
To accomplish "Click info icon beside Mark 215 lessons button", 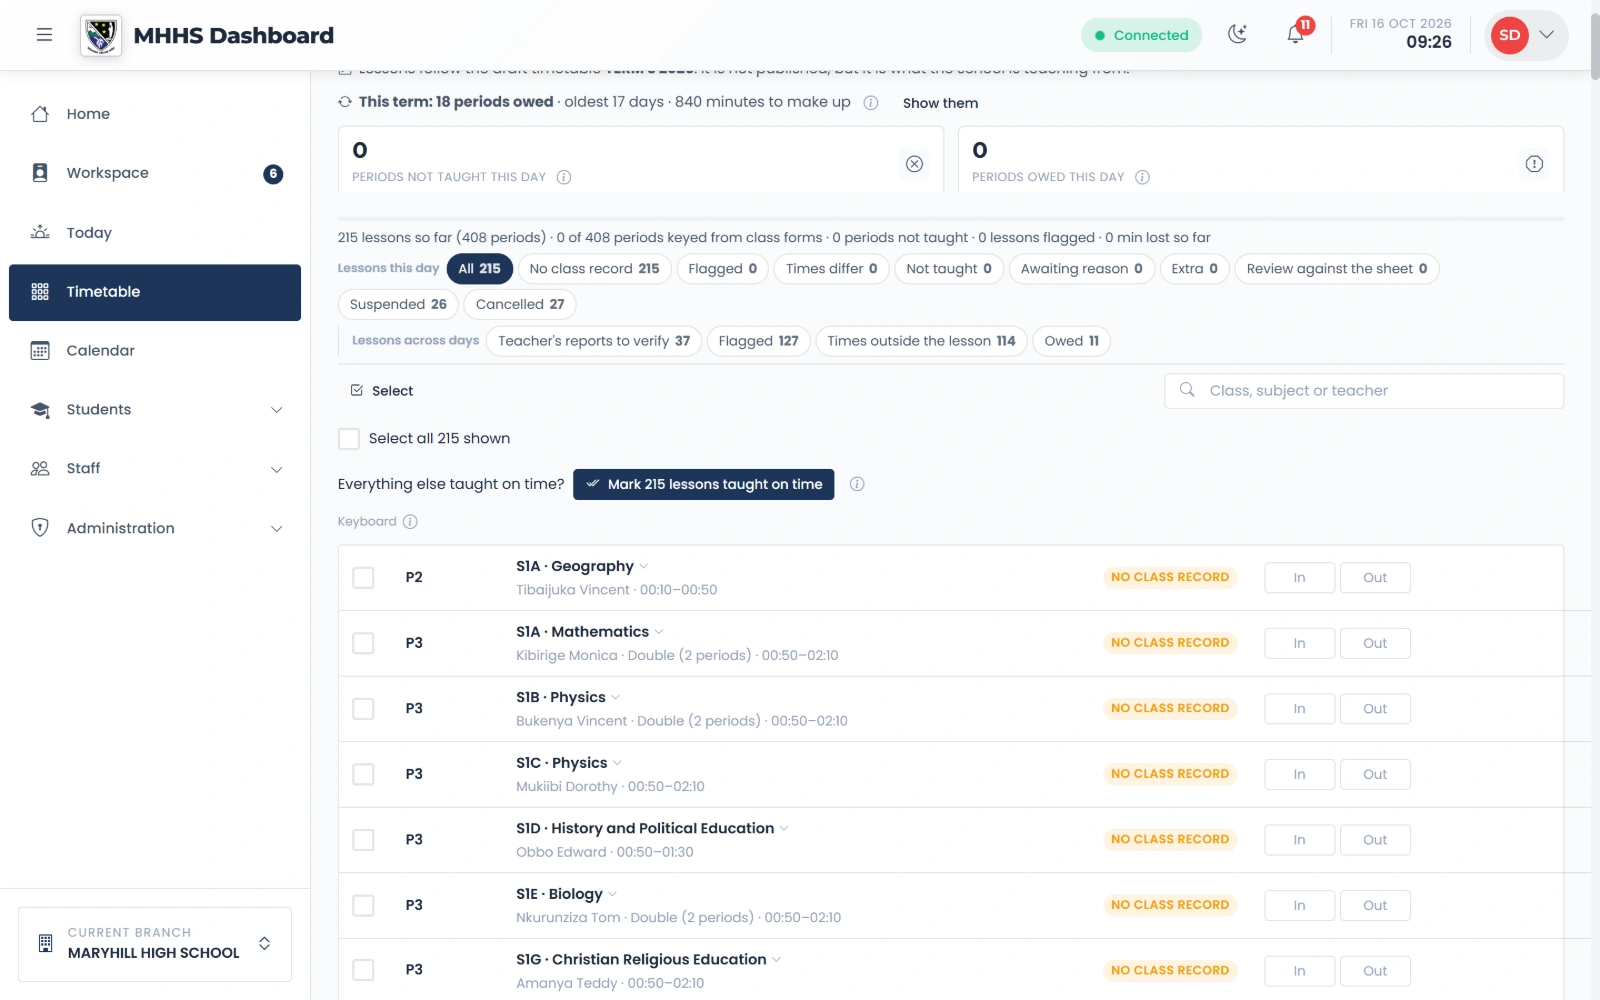I will (857, 484).
